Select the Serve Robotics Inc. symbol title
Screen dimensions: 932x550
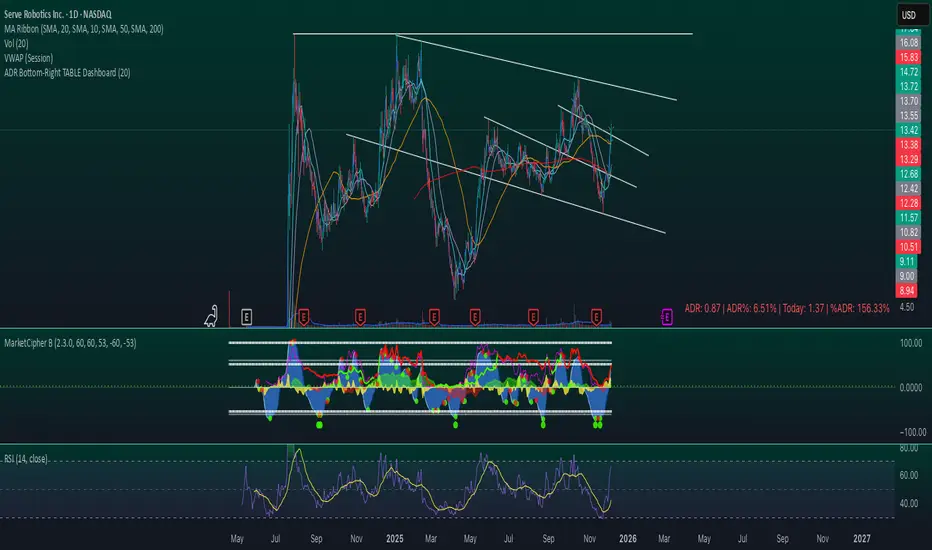(58, 14)
